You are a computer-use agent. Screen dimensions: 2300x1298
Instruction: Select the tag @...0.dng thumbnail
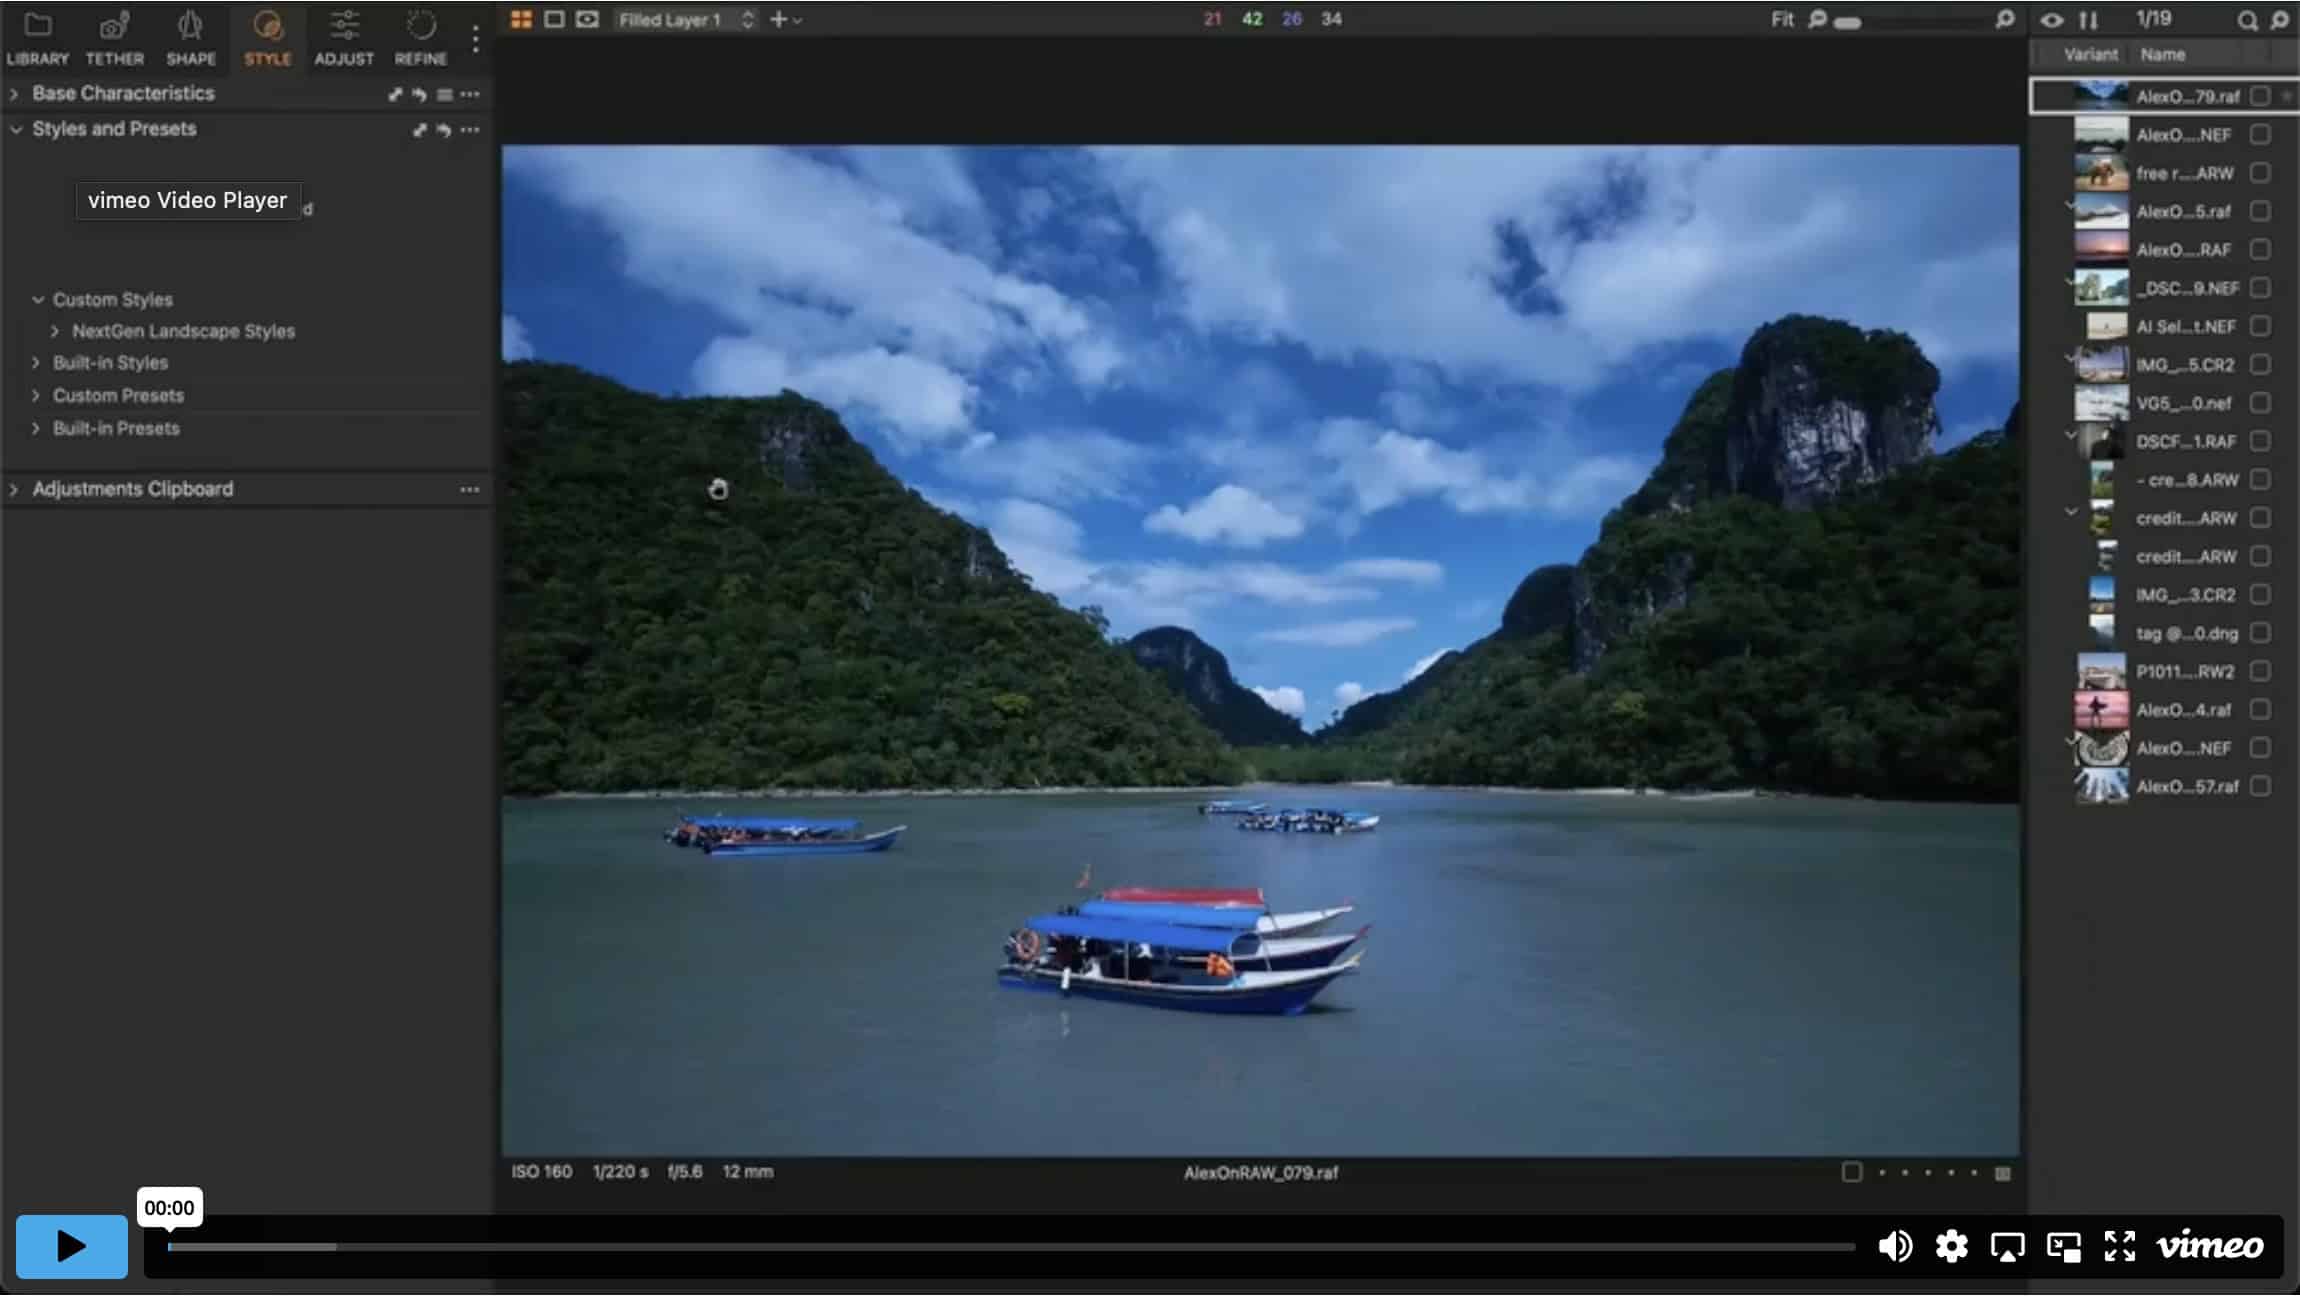pyautogui.click(x=2102, y=633)
